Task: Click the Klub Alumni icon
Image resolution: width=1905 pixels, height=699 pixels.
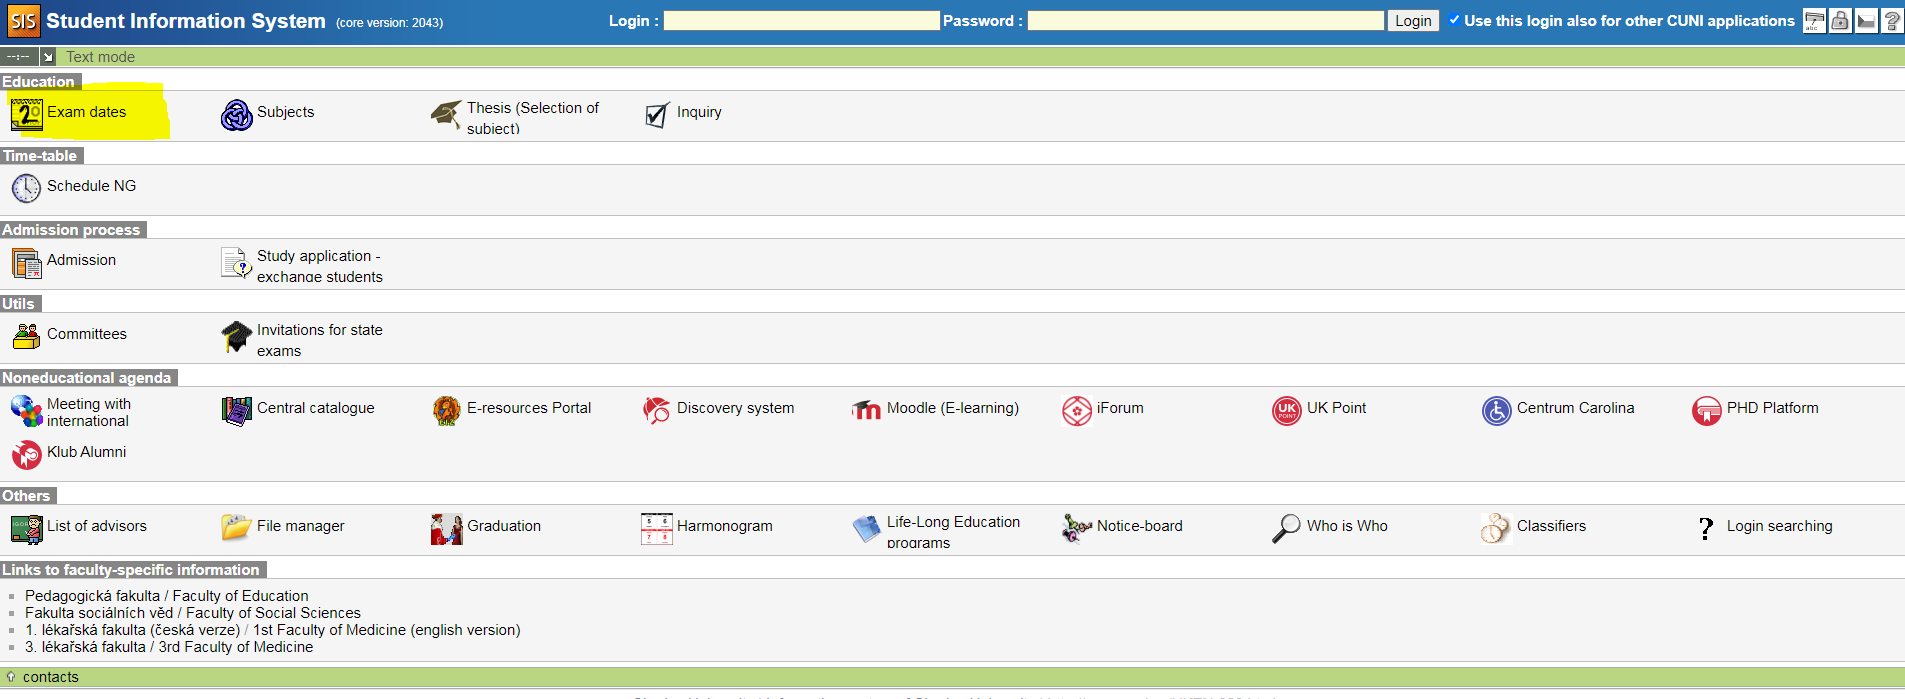Action: (26, 454)
